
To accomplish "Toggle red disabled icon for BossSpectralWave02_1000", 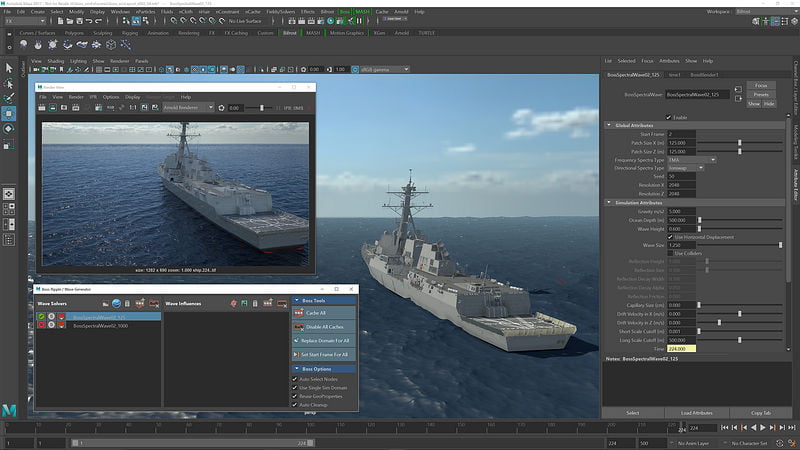I will coord(41,325).
